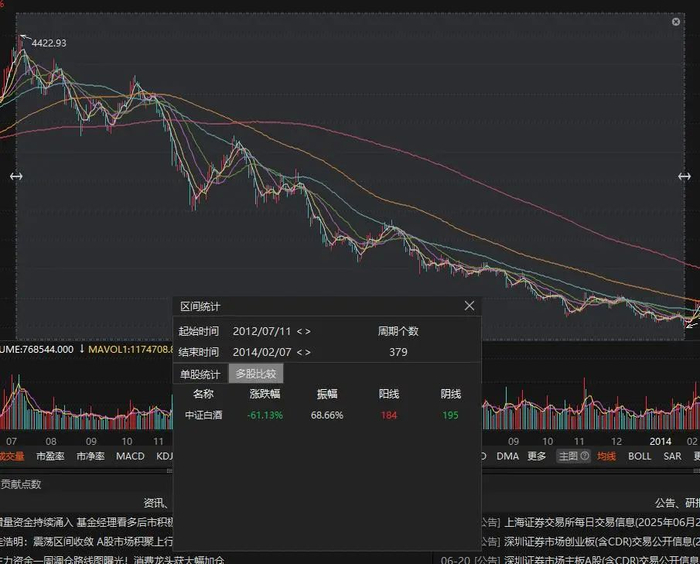Sort by the 涨跌幅 column header
This screenshot has width=700, height=564.
[x=265, y=394]
